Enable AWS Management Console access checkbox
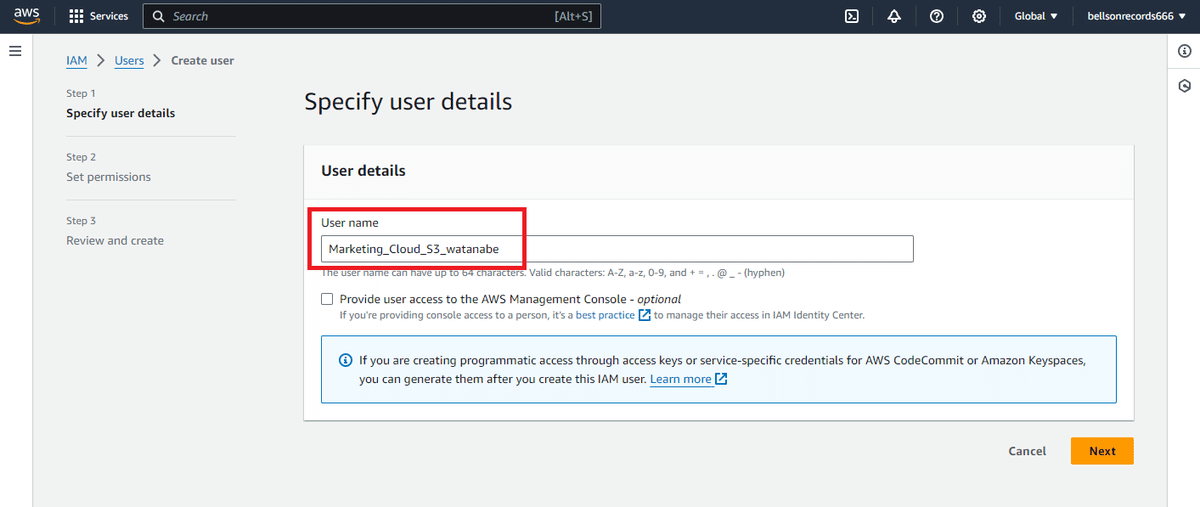Image resolution: width=1200 pixels, height=507 pixels. click(x=327, y=298)
